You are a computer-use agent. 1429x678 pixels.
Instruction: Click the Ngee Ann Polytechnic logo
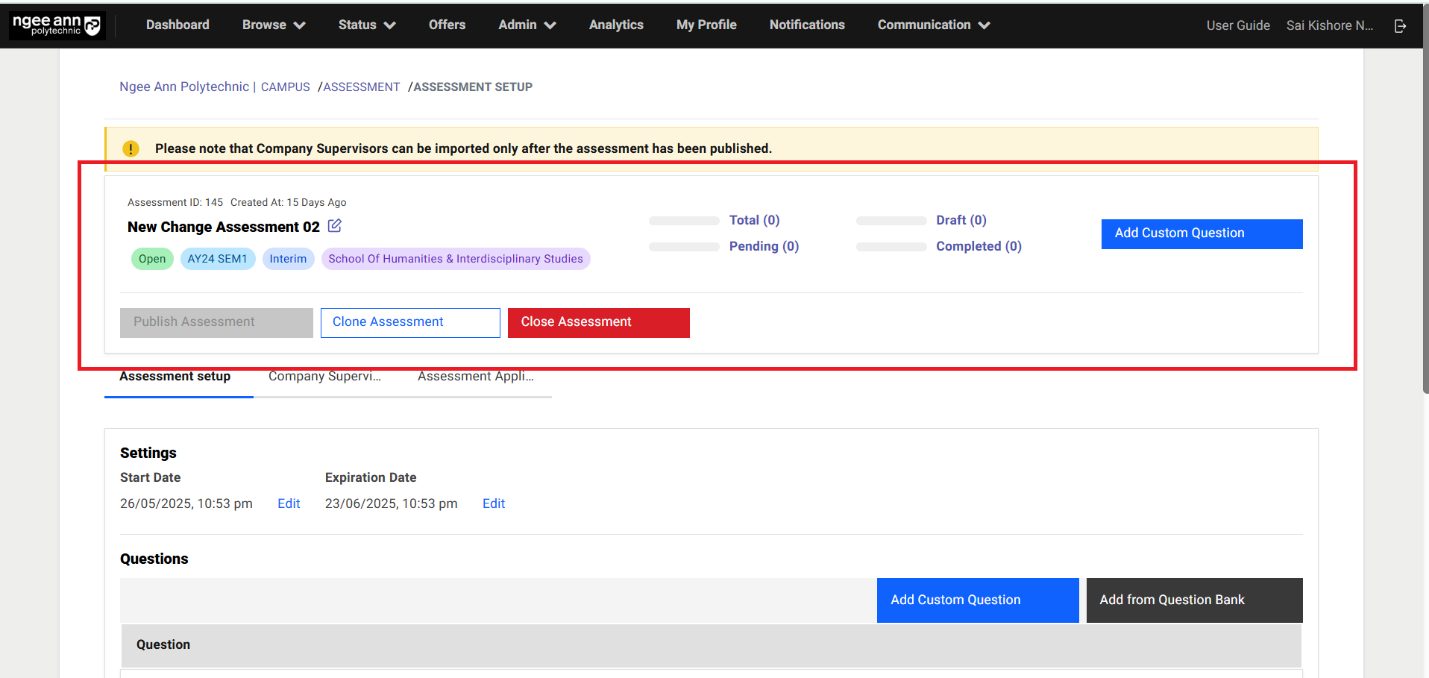pyautogui.click(x=57, y=25)
